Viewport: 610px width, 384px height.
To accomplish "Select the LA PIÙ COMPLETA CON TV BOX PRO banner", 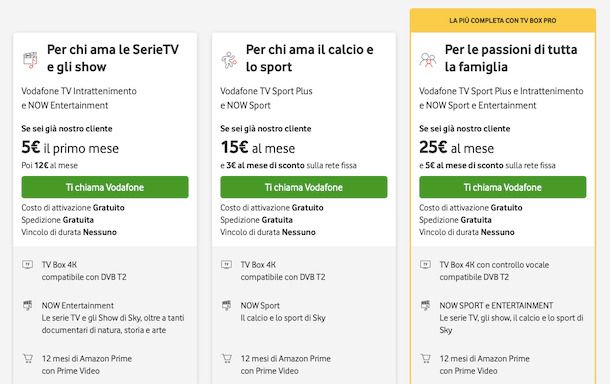I will point(503,21).
